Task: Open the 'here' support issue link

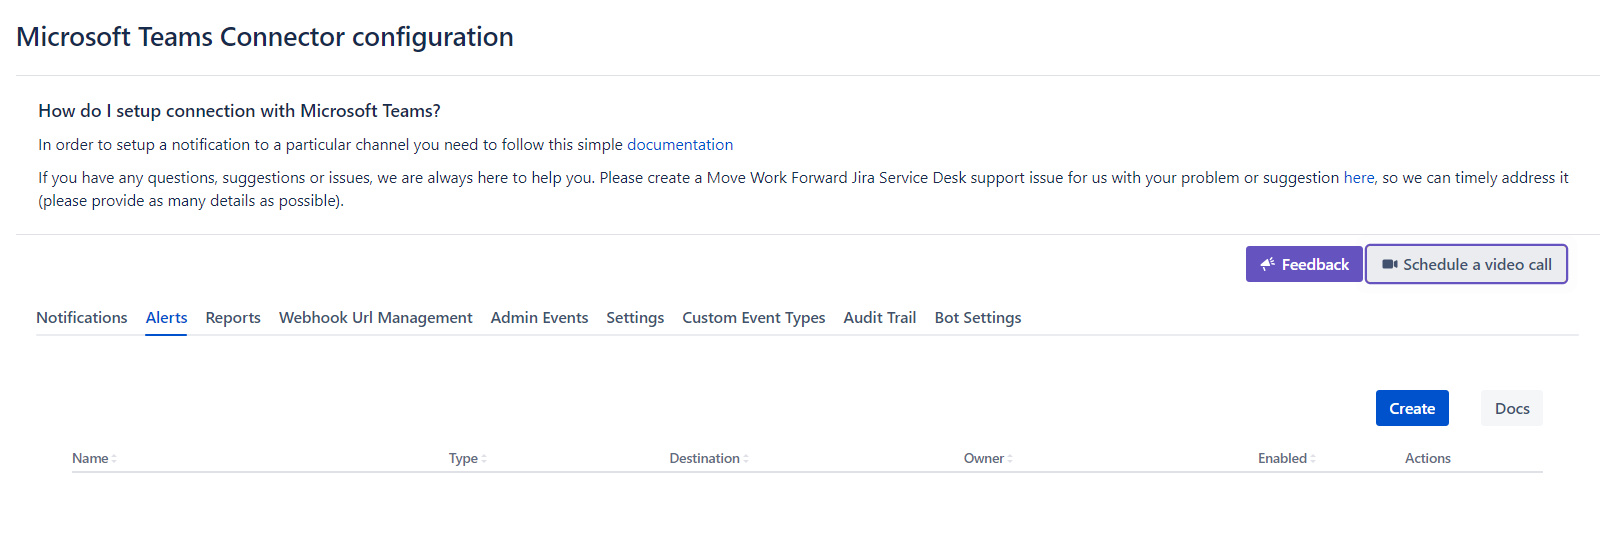Action: 1358,178
